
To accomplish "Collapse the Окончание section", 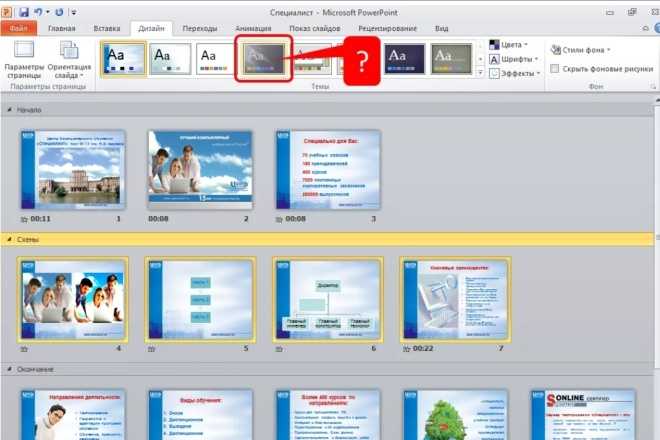I will 10,369.
